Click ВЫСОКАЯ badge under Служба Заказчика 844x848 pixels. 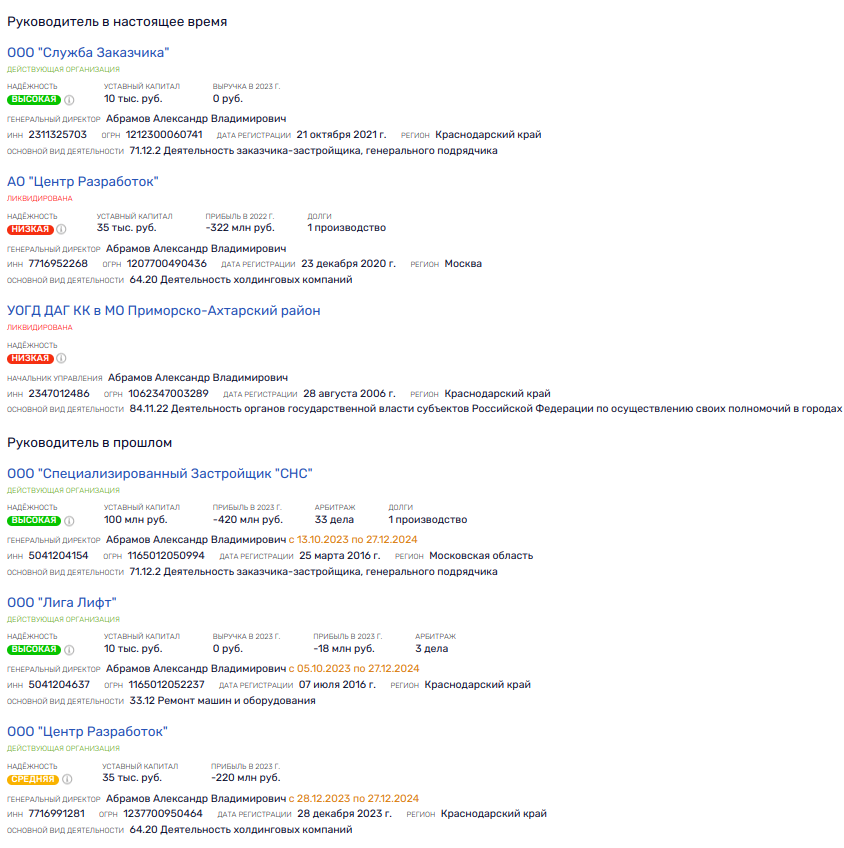coord(34,100)
